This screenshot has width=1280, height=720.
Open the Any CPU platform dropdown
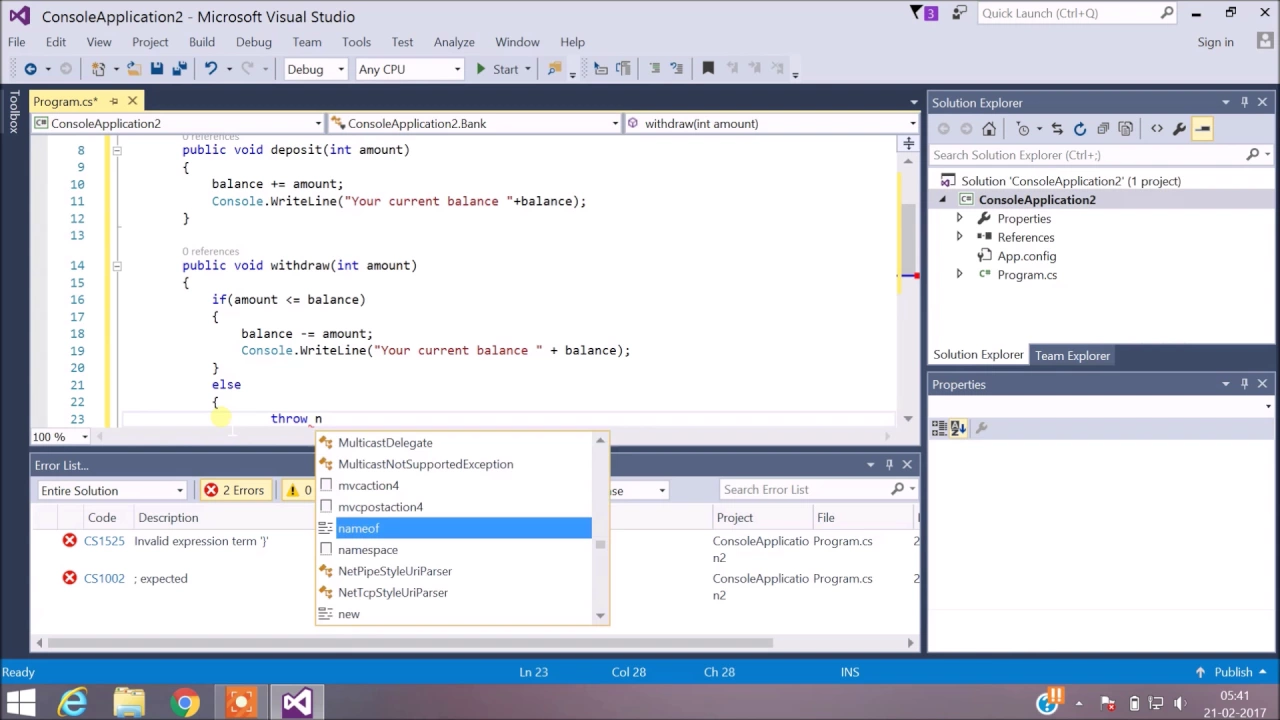click(409, 69)
